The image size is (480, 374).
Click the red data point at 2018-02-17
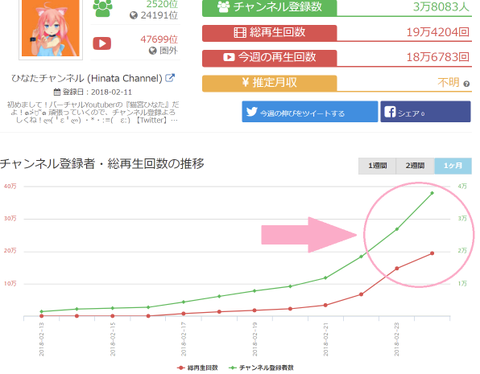(x=184, y=314)
